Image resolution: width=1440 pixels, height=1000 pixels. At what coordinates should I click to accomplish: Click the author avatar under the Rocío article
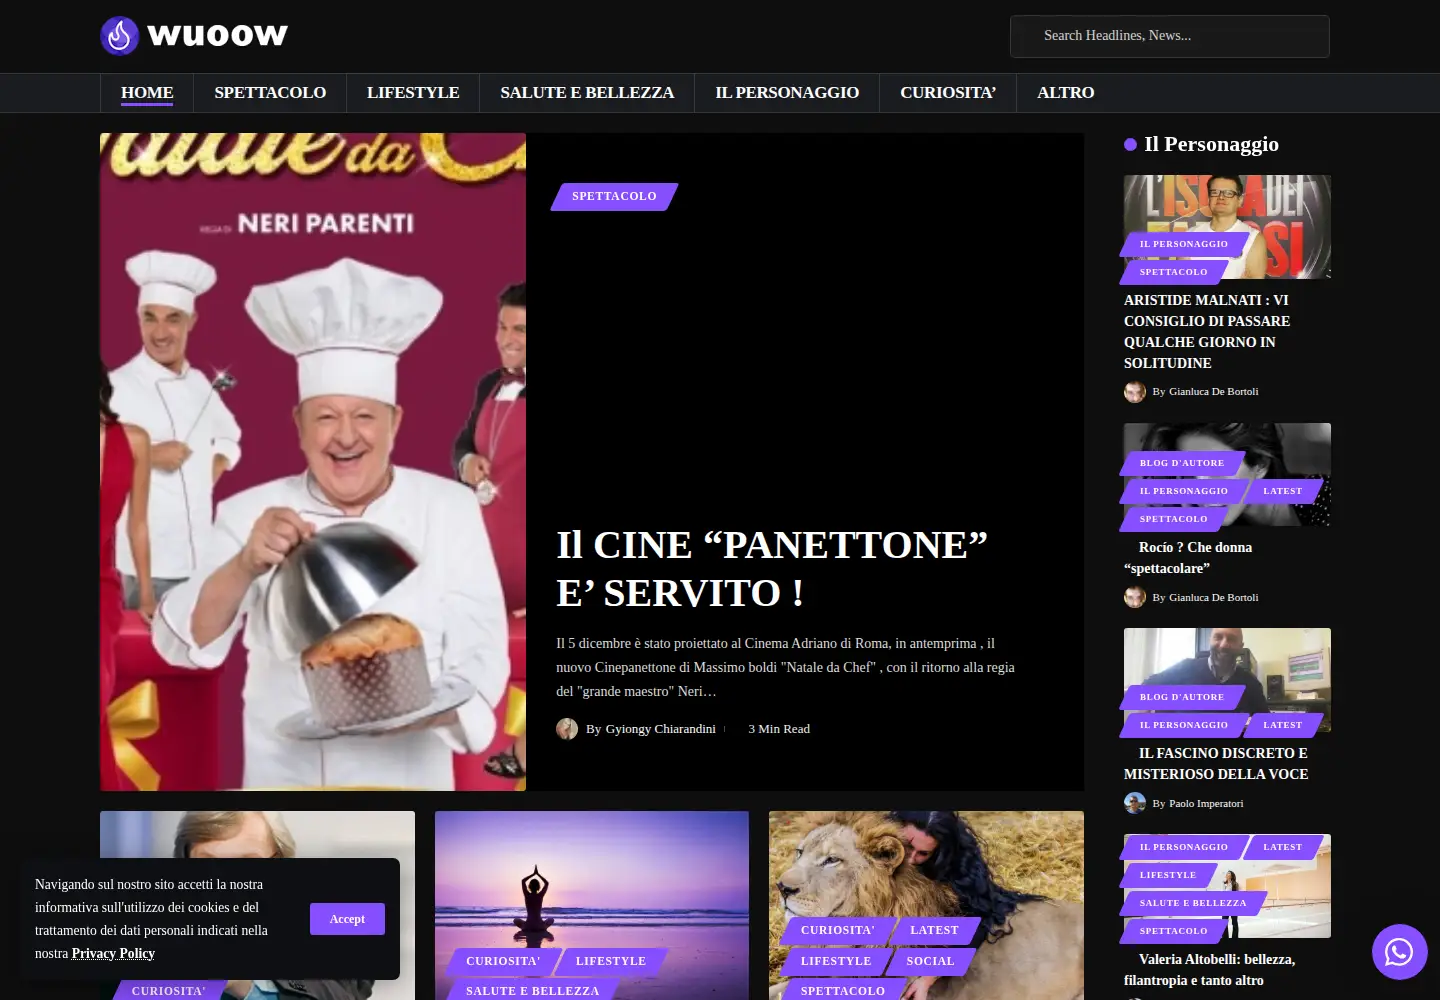[x=1135, y=597]
